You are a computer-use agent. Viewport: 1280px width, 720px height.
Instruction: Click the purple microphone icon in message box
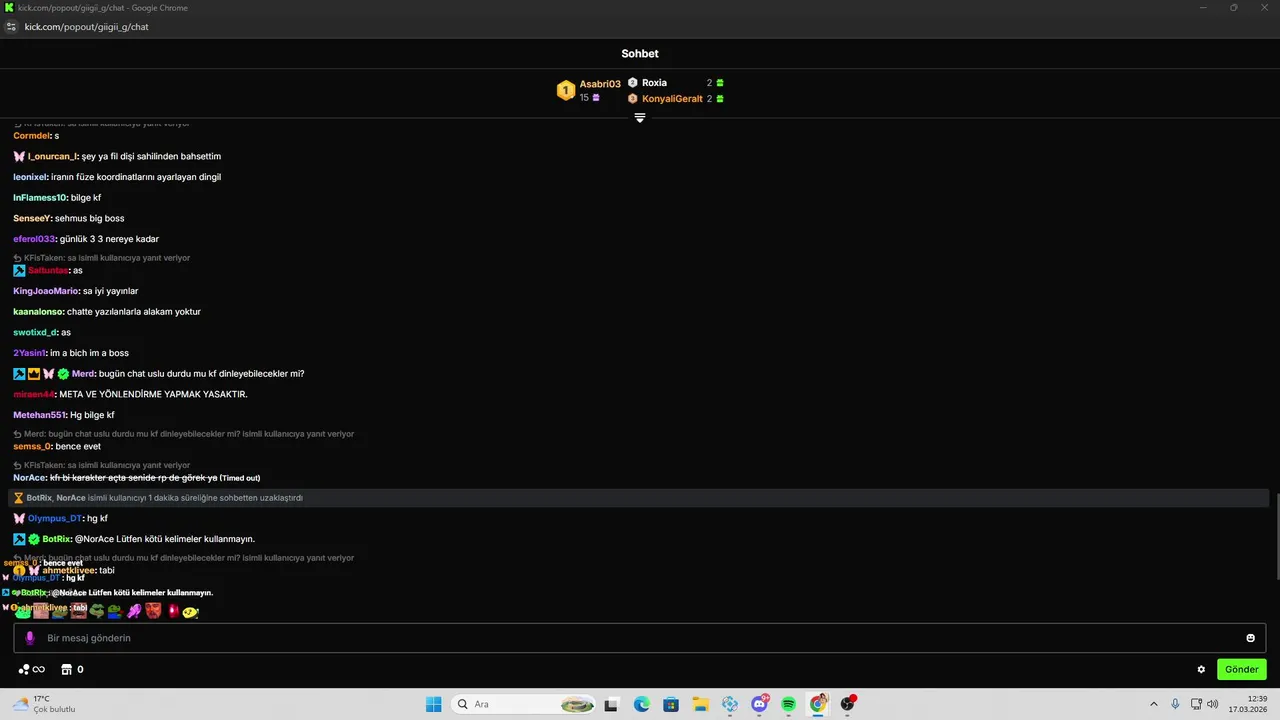(x=30, y=638)
